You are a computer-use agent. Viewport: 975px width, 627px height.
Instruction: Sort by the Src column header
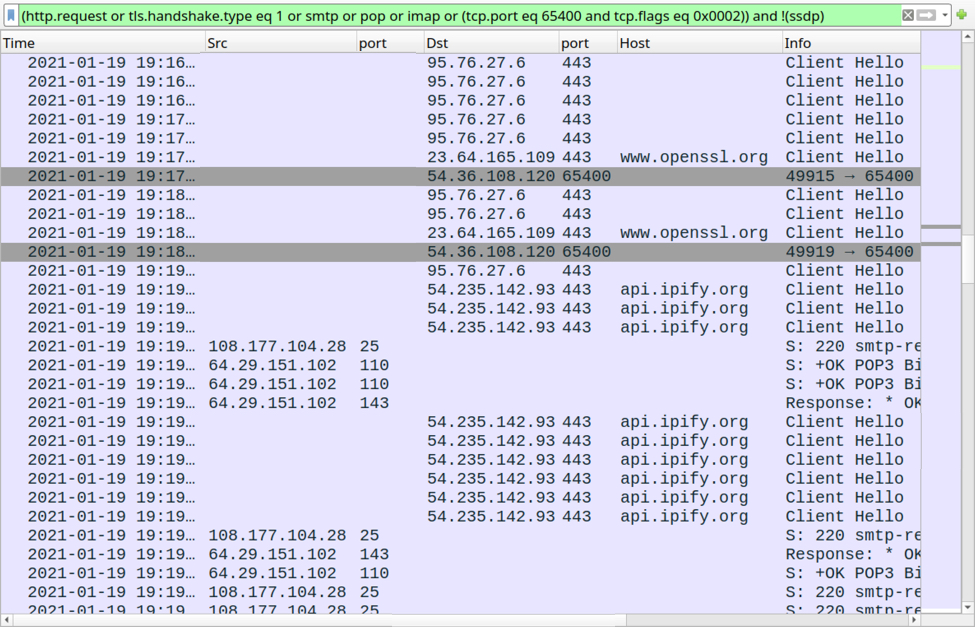280,43
